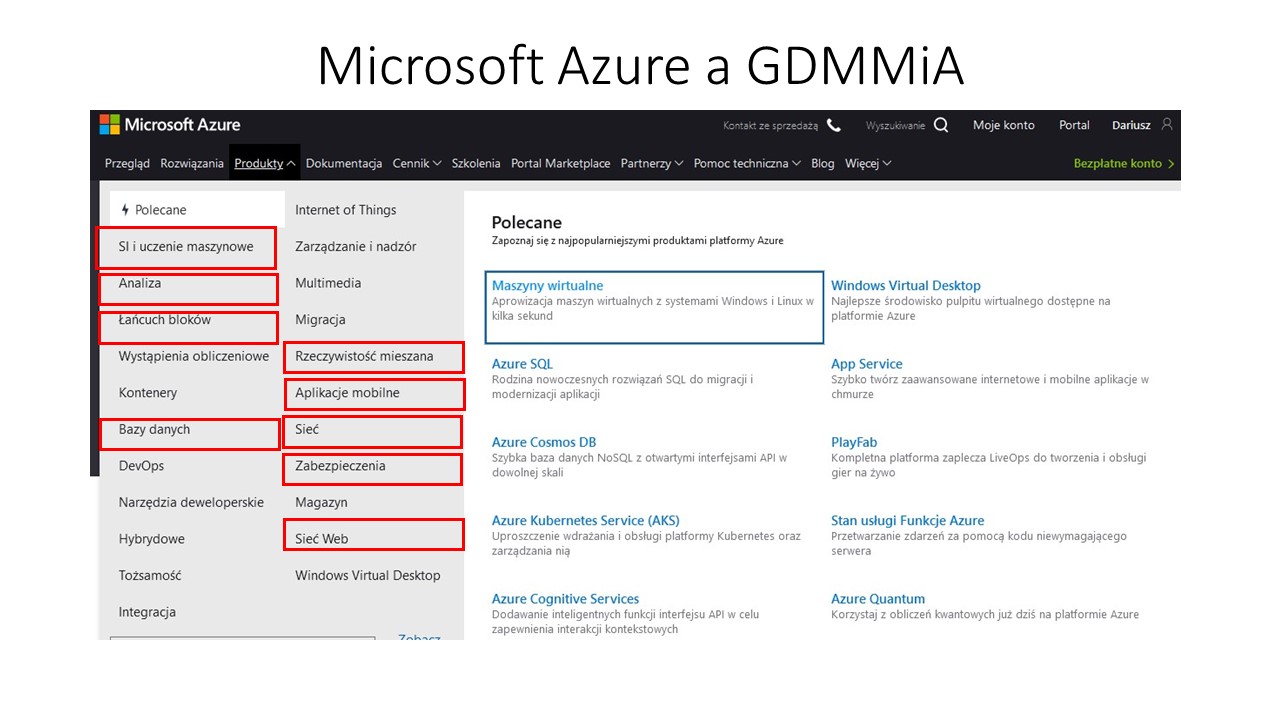Viewport: 1280px width, 720px height.
Task: Select the DevOps category
Action: [x=141, y=466]
